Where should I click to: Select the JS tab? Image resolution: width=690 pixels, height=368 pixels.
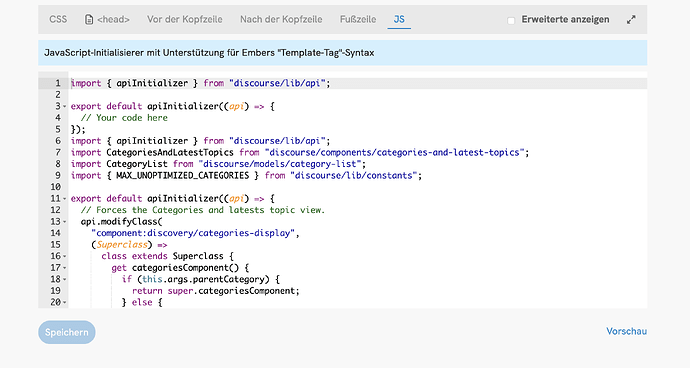click(x=399, y=19)
